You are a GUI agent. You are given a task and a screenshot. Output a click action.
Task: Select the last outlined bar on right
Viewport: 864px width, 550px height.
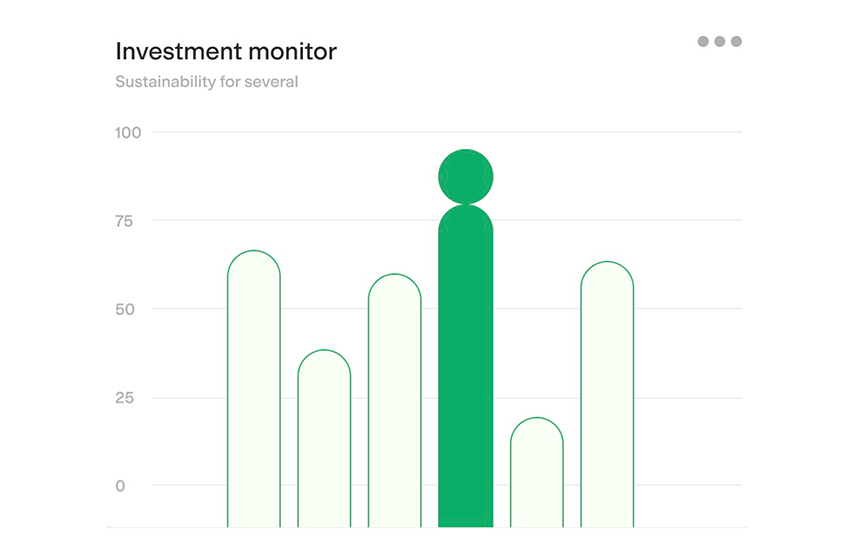607,394
